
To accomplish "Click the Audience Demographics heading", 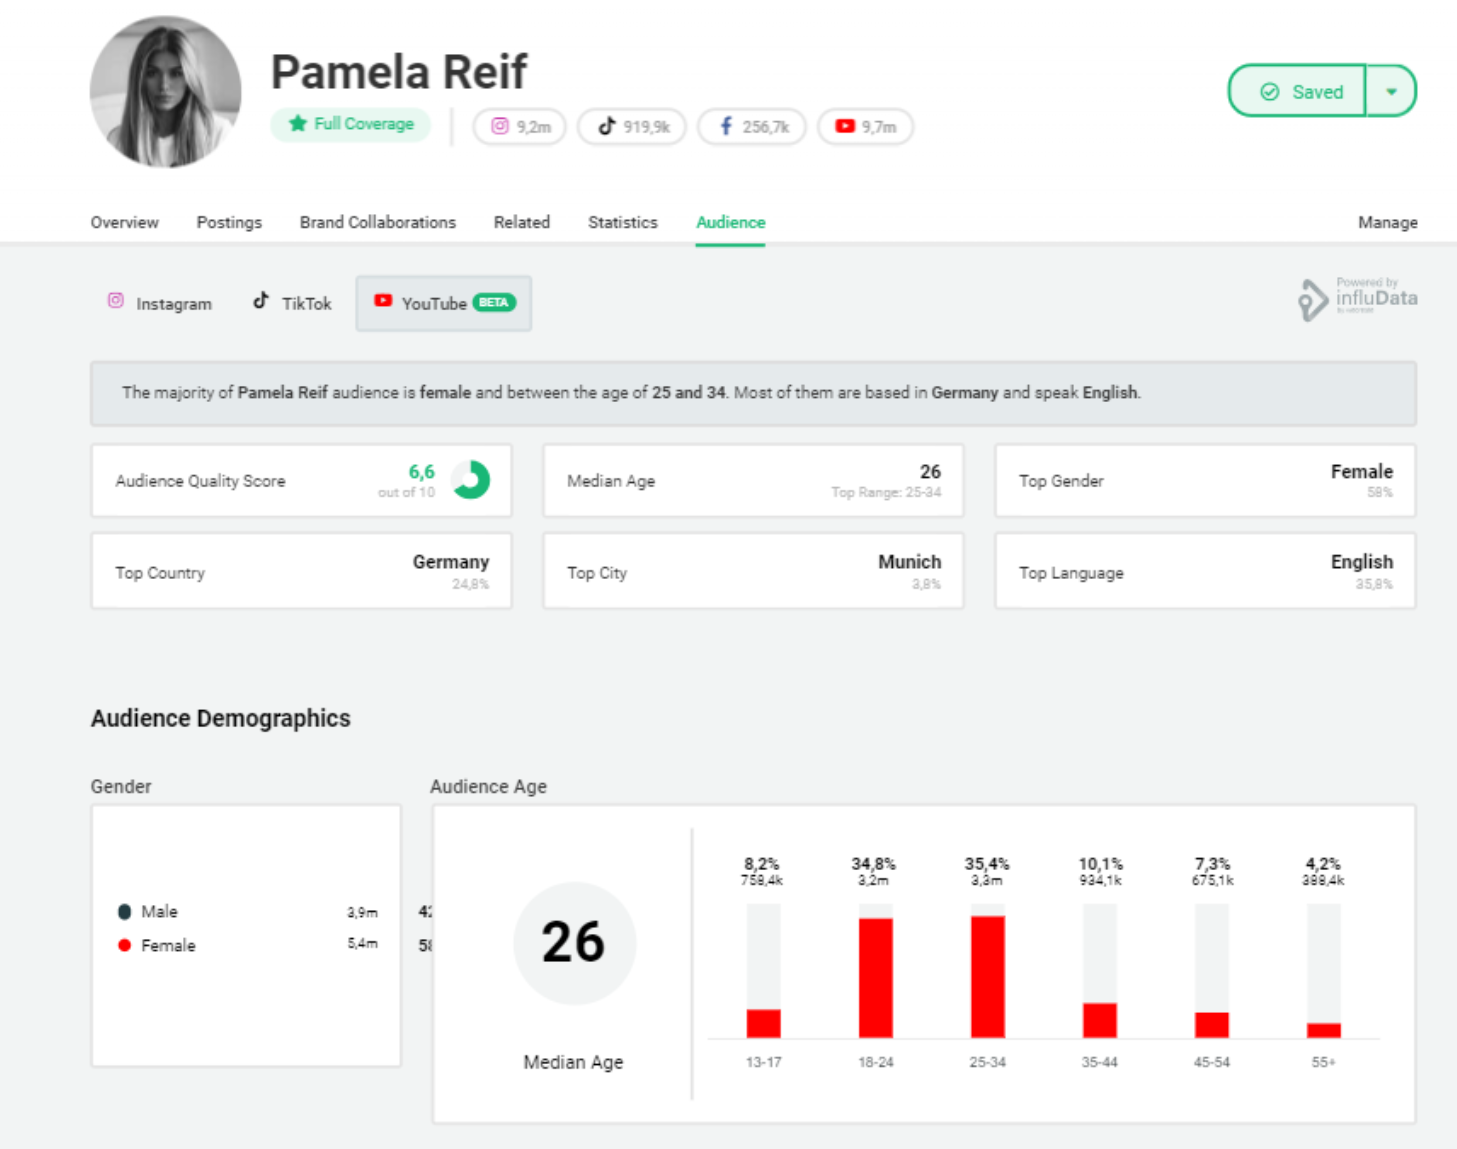I will [x=221, y=718].
